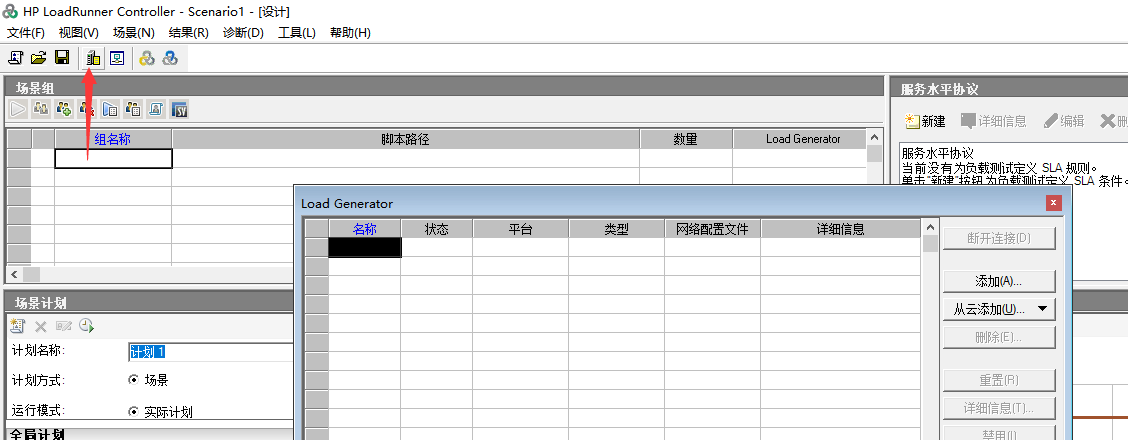
Task: Click the LoadRunner app icon in title bar
Action: point(10,12)
